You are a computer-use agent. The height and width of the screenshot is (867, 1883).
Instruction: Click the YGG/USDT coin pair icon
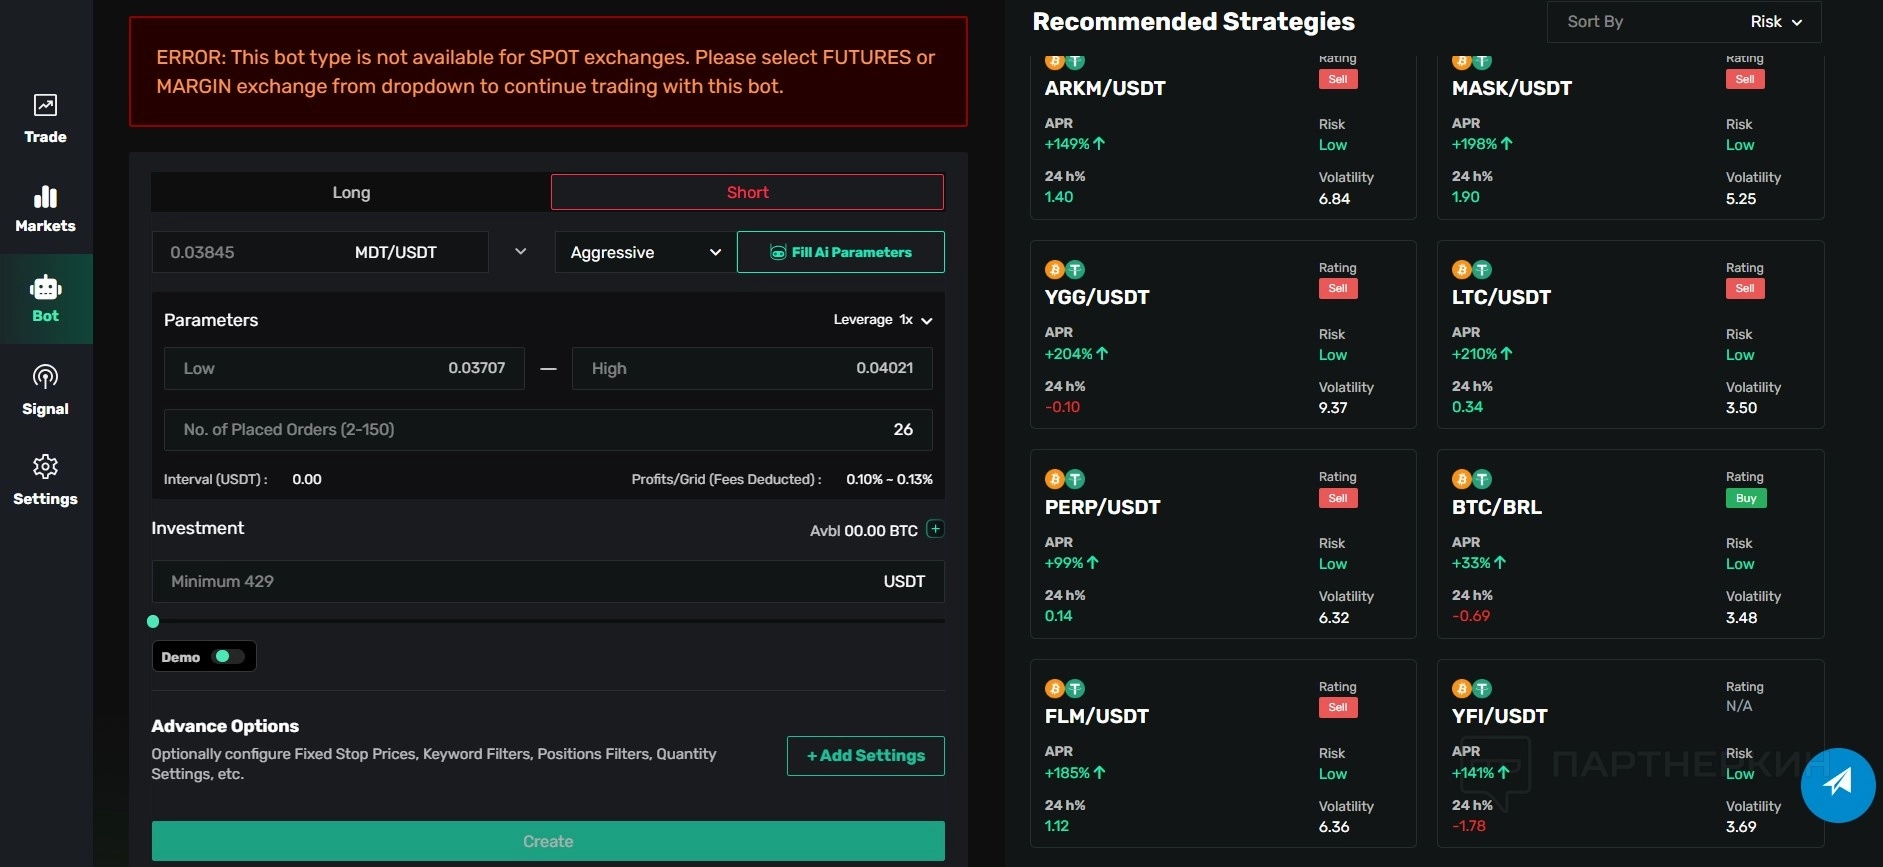(1064, 270)
